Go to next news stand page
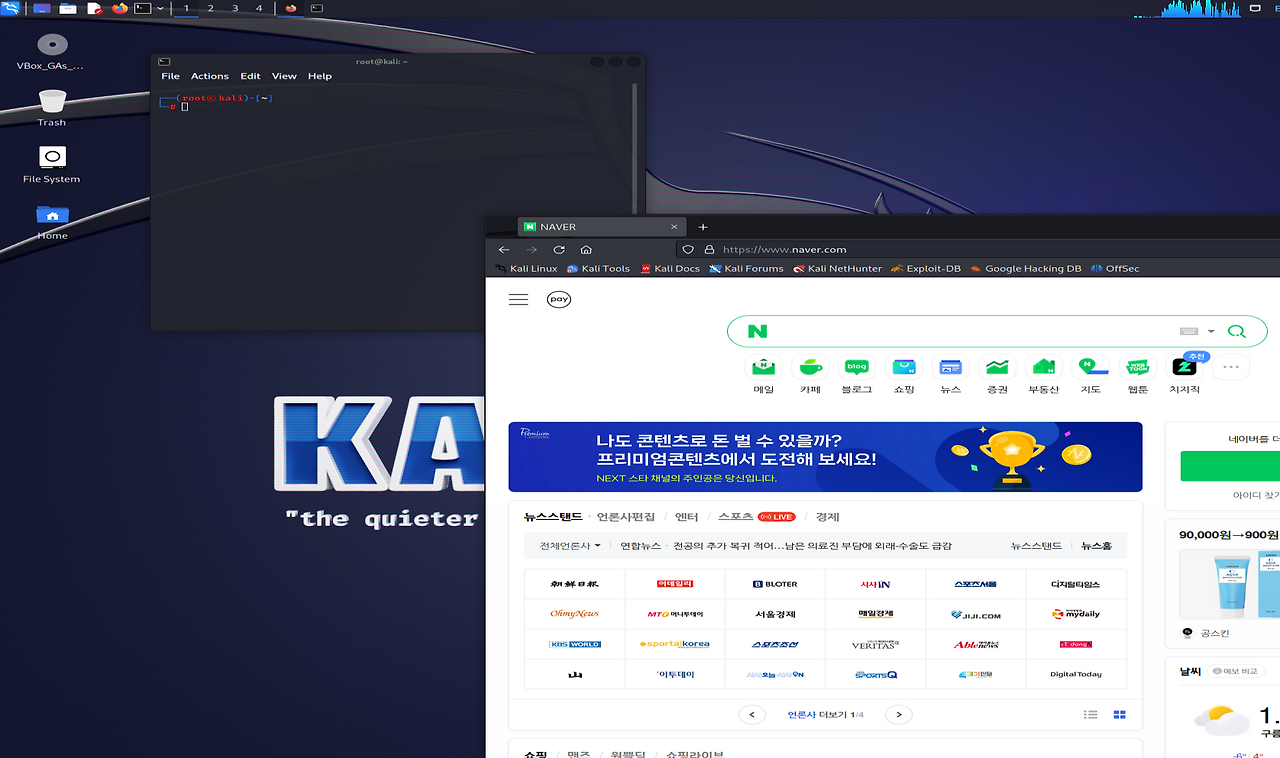The width and height of the screenshot is (1280, 758). pyautogui.click(x=899, y=714)
